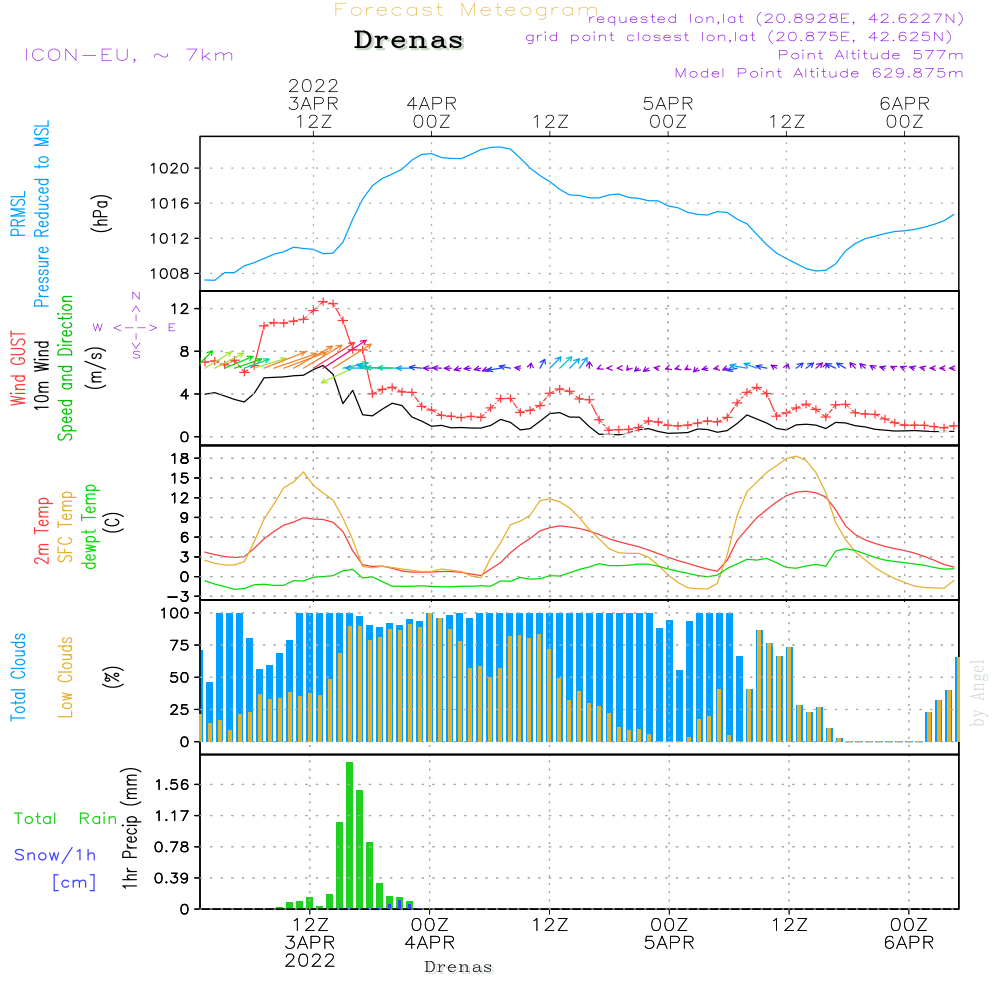Click the green 'Speed and Direction' label
Image resolution: width=1000 pixels, height=1000 pixels.
tap(65, 368)
